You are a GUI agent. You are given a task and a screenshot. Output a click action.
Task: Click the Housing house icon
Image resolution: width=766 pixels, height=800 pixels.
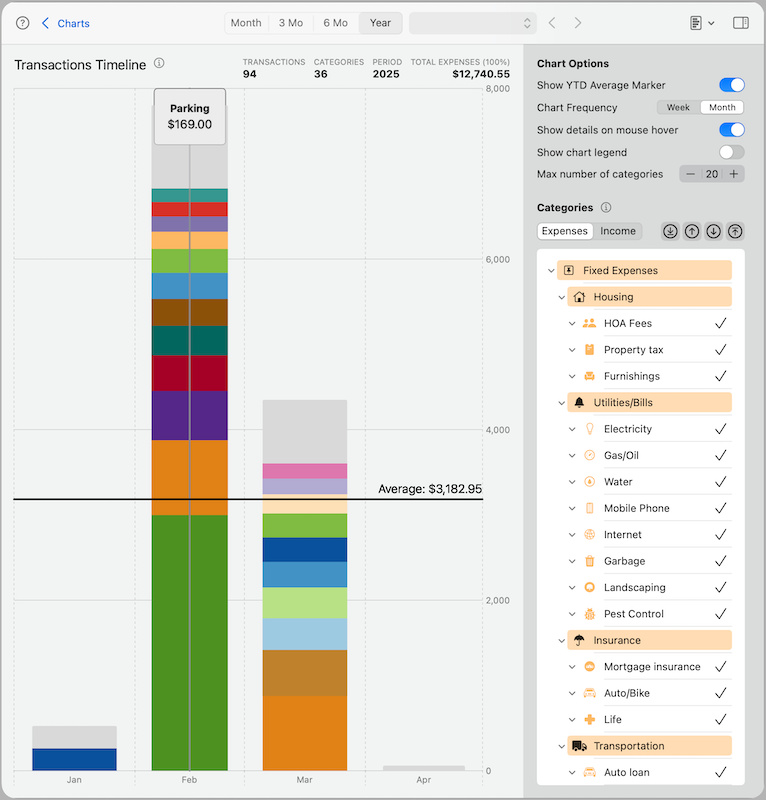point(579,297)
